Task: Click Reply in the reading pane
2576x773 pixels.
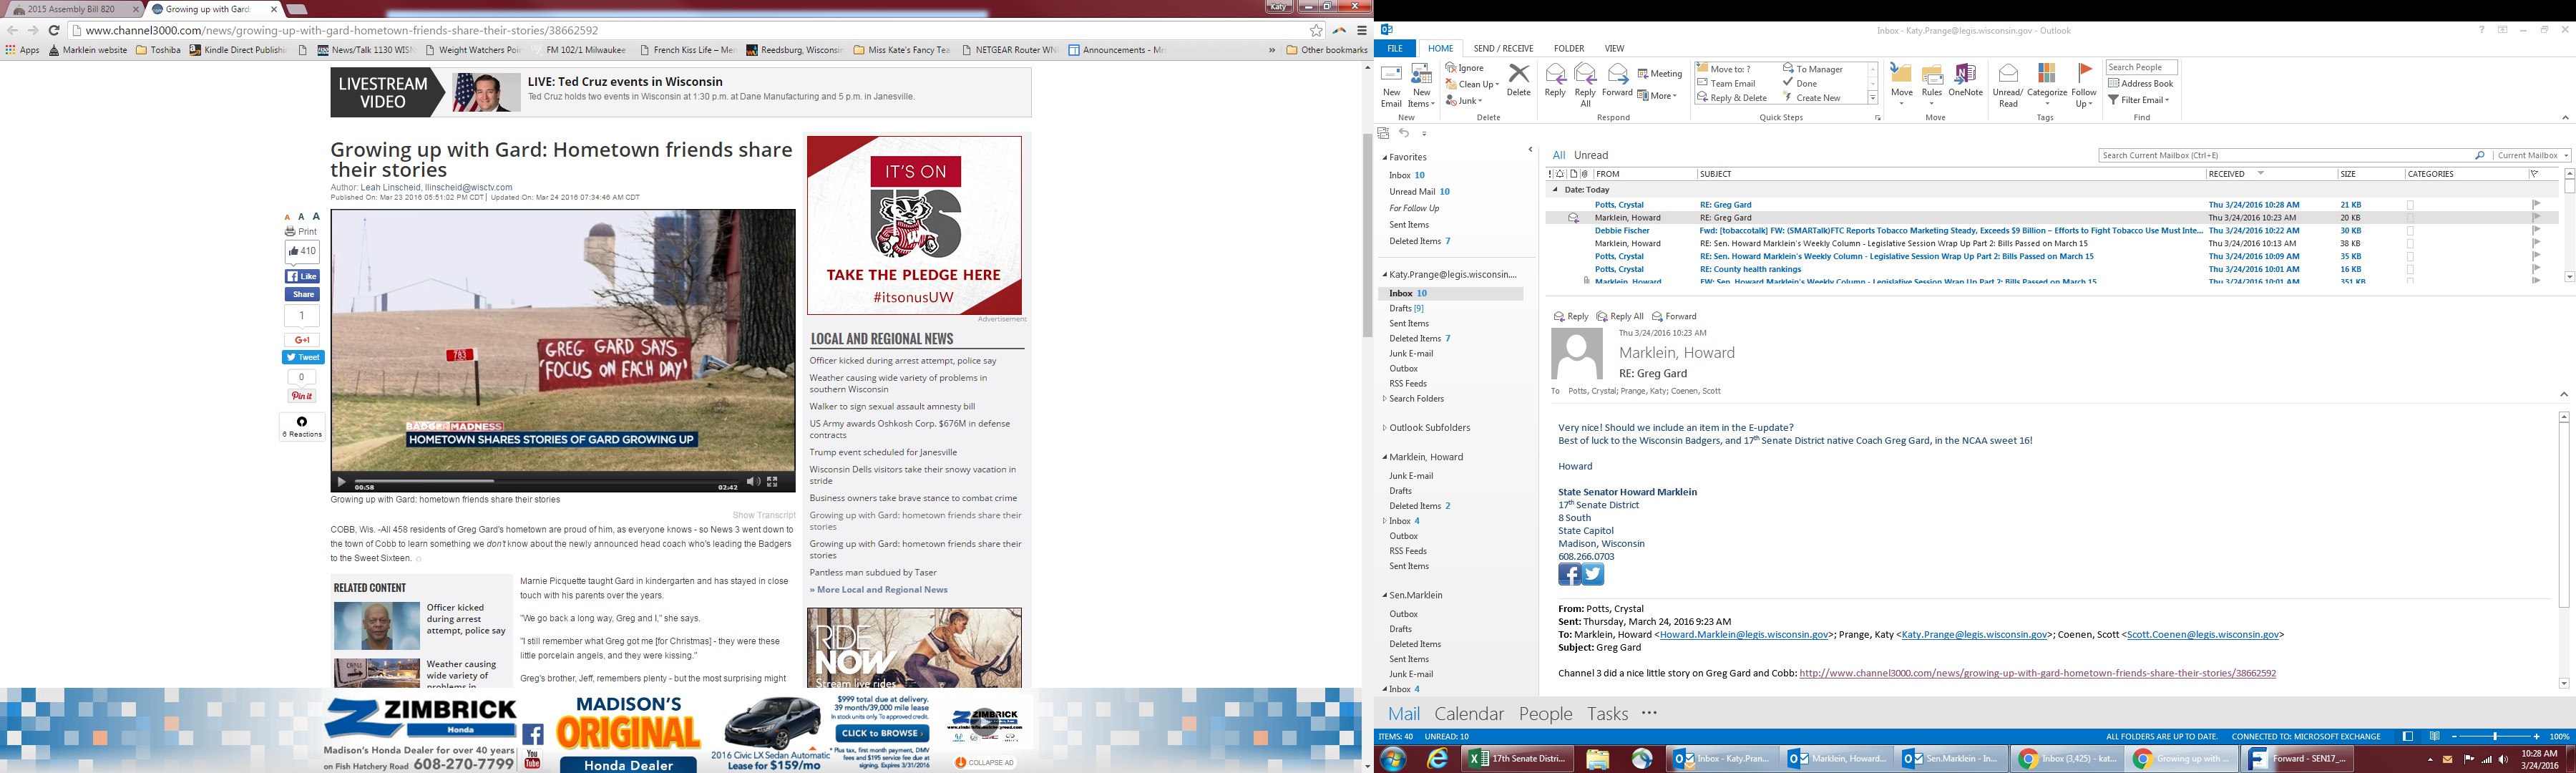Action: 1571,316
